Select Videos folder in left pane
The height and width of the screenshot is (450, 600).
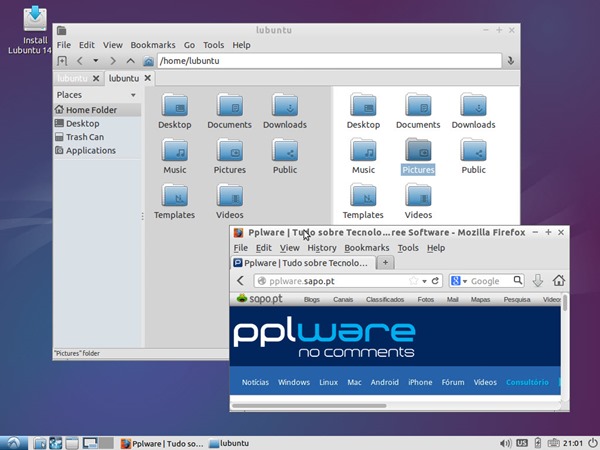[230, 201]
